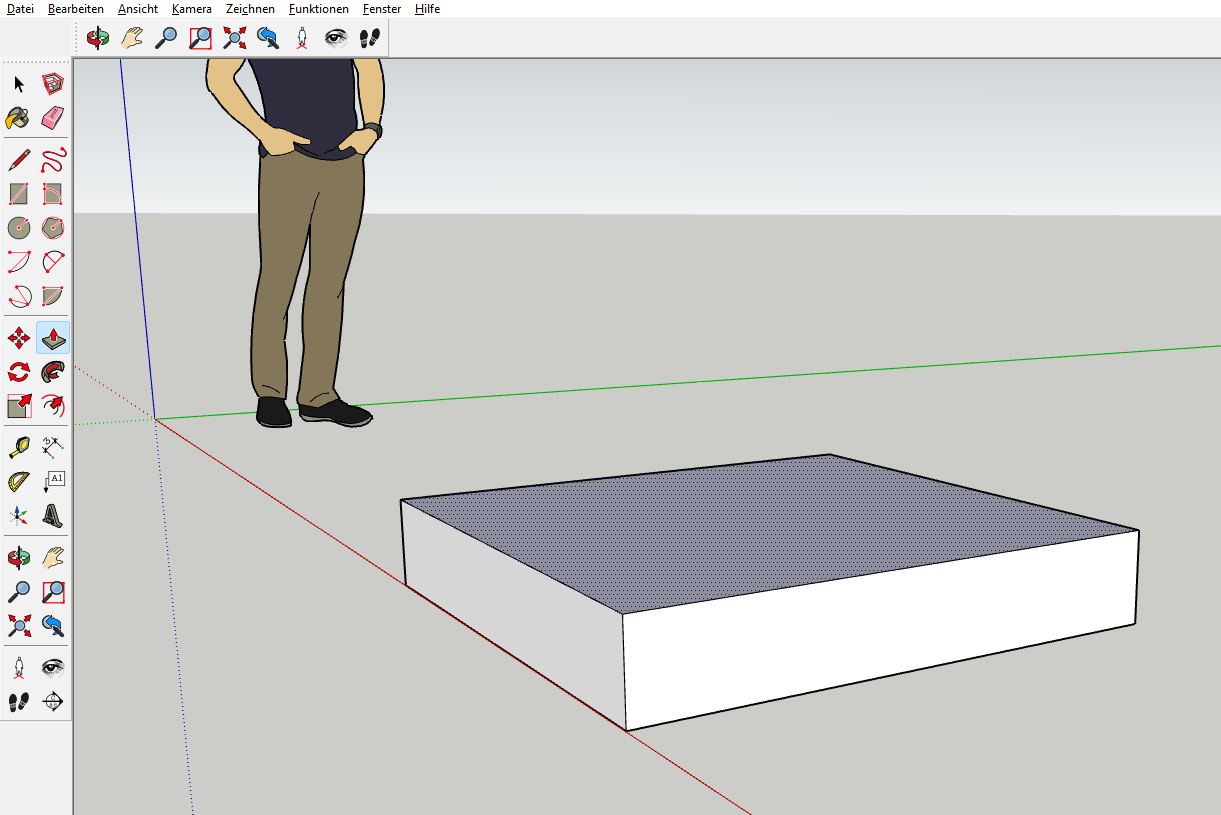This screenshot has width=1221, height=815.
Task: Select the Tape Measure tool
Action: pos(19,447)
